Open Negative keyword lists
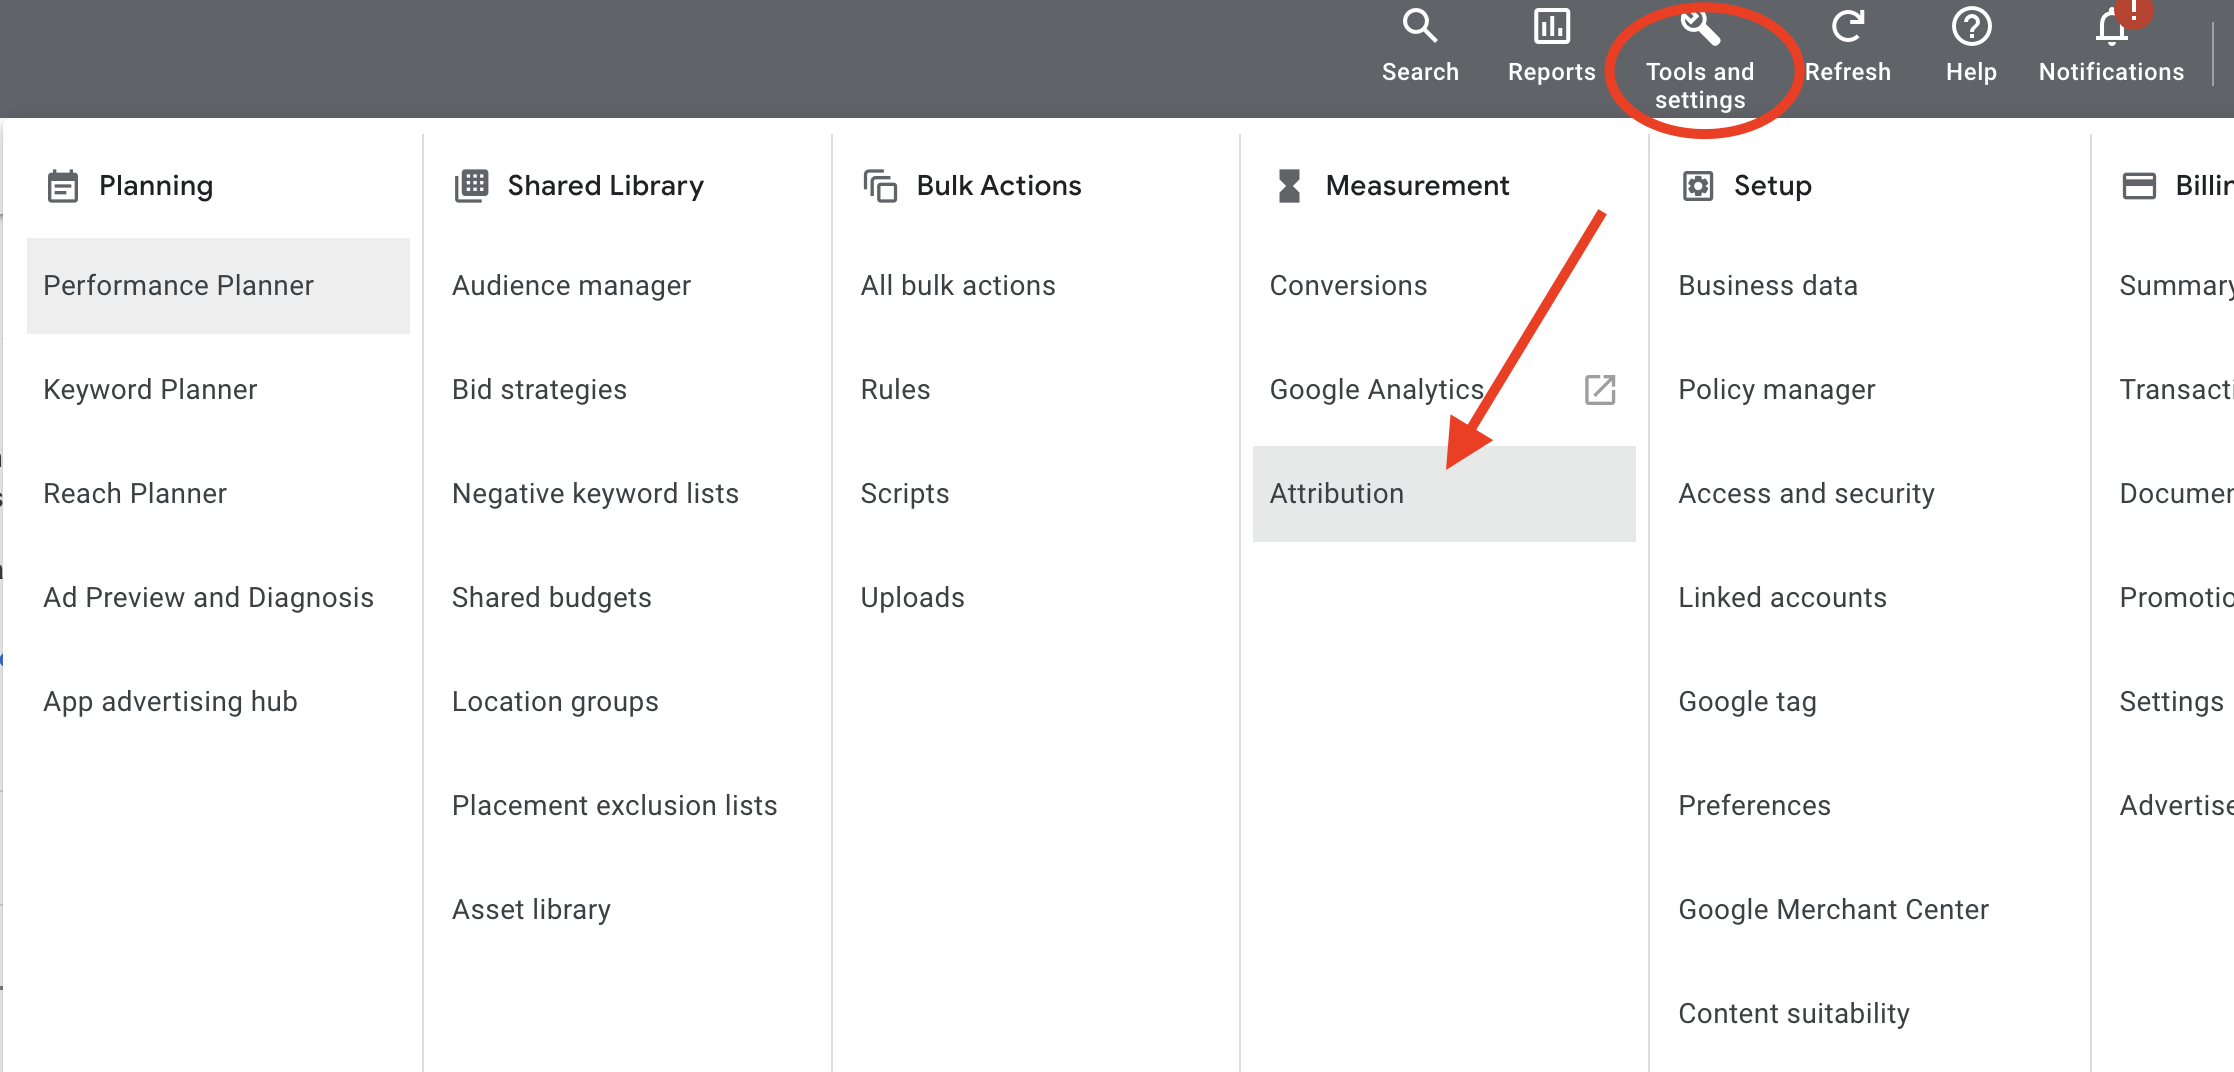 coord(595,494)
